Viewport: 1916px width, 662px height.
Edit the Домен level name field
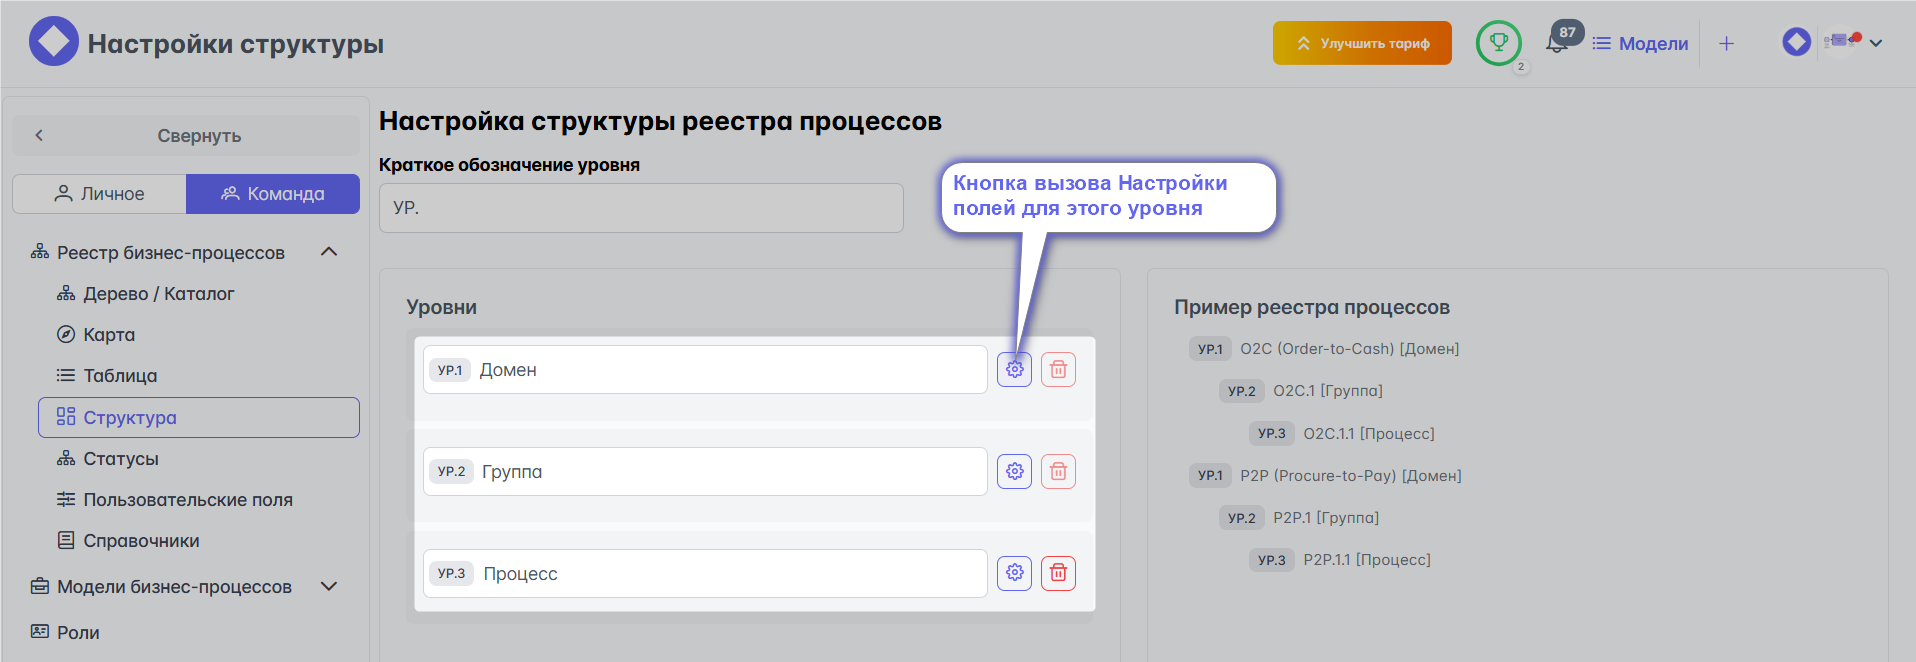click(705, 370)
